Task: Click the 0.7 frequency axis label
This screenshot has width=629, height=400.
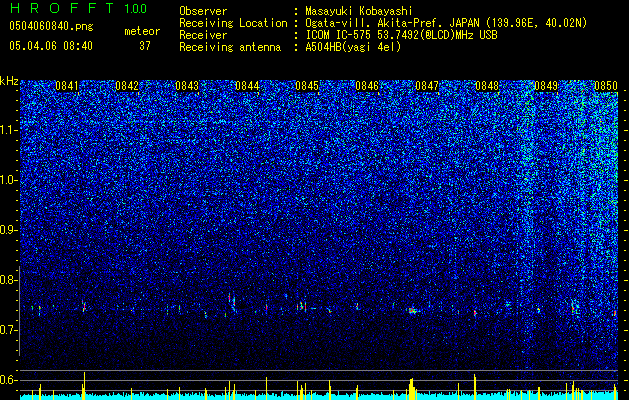Action: (x=9, y=330)
